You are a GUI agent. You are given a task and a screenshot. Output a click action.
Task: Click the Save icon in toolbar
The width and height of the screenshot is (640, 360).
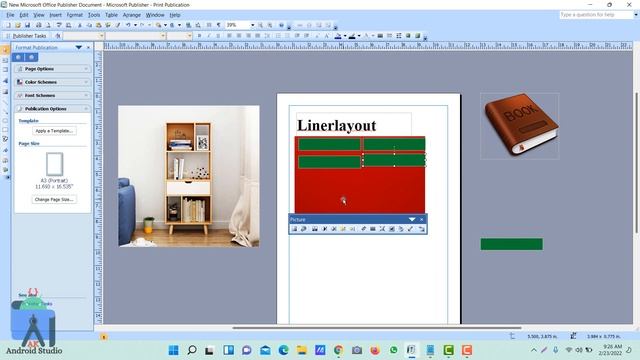[x=27, y=25]
